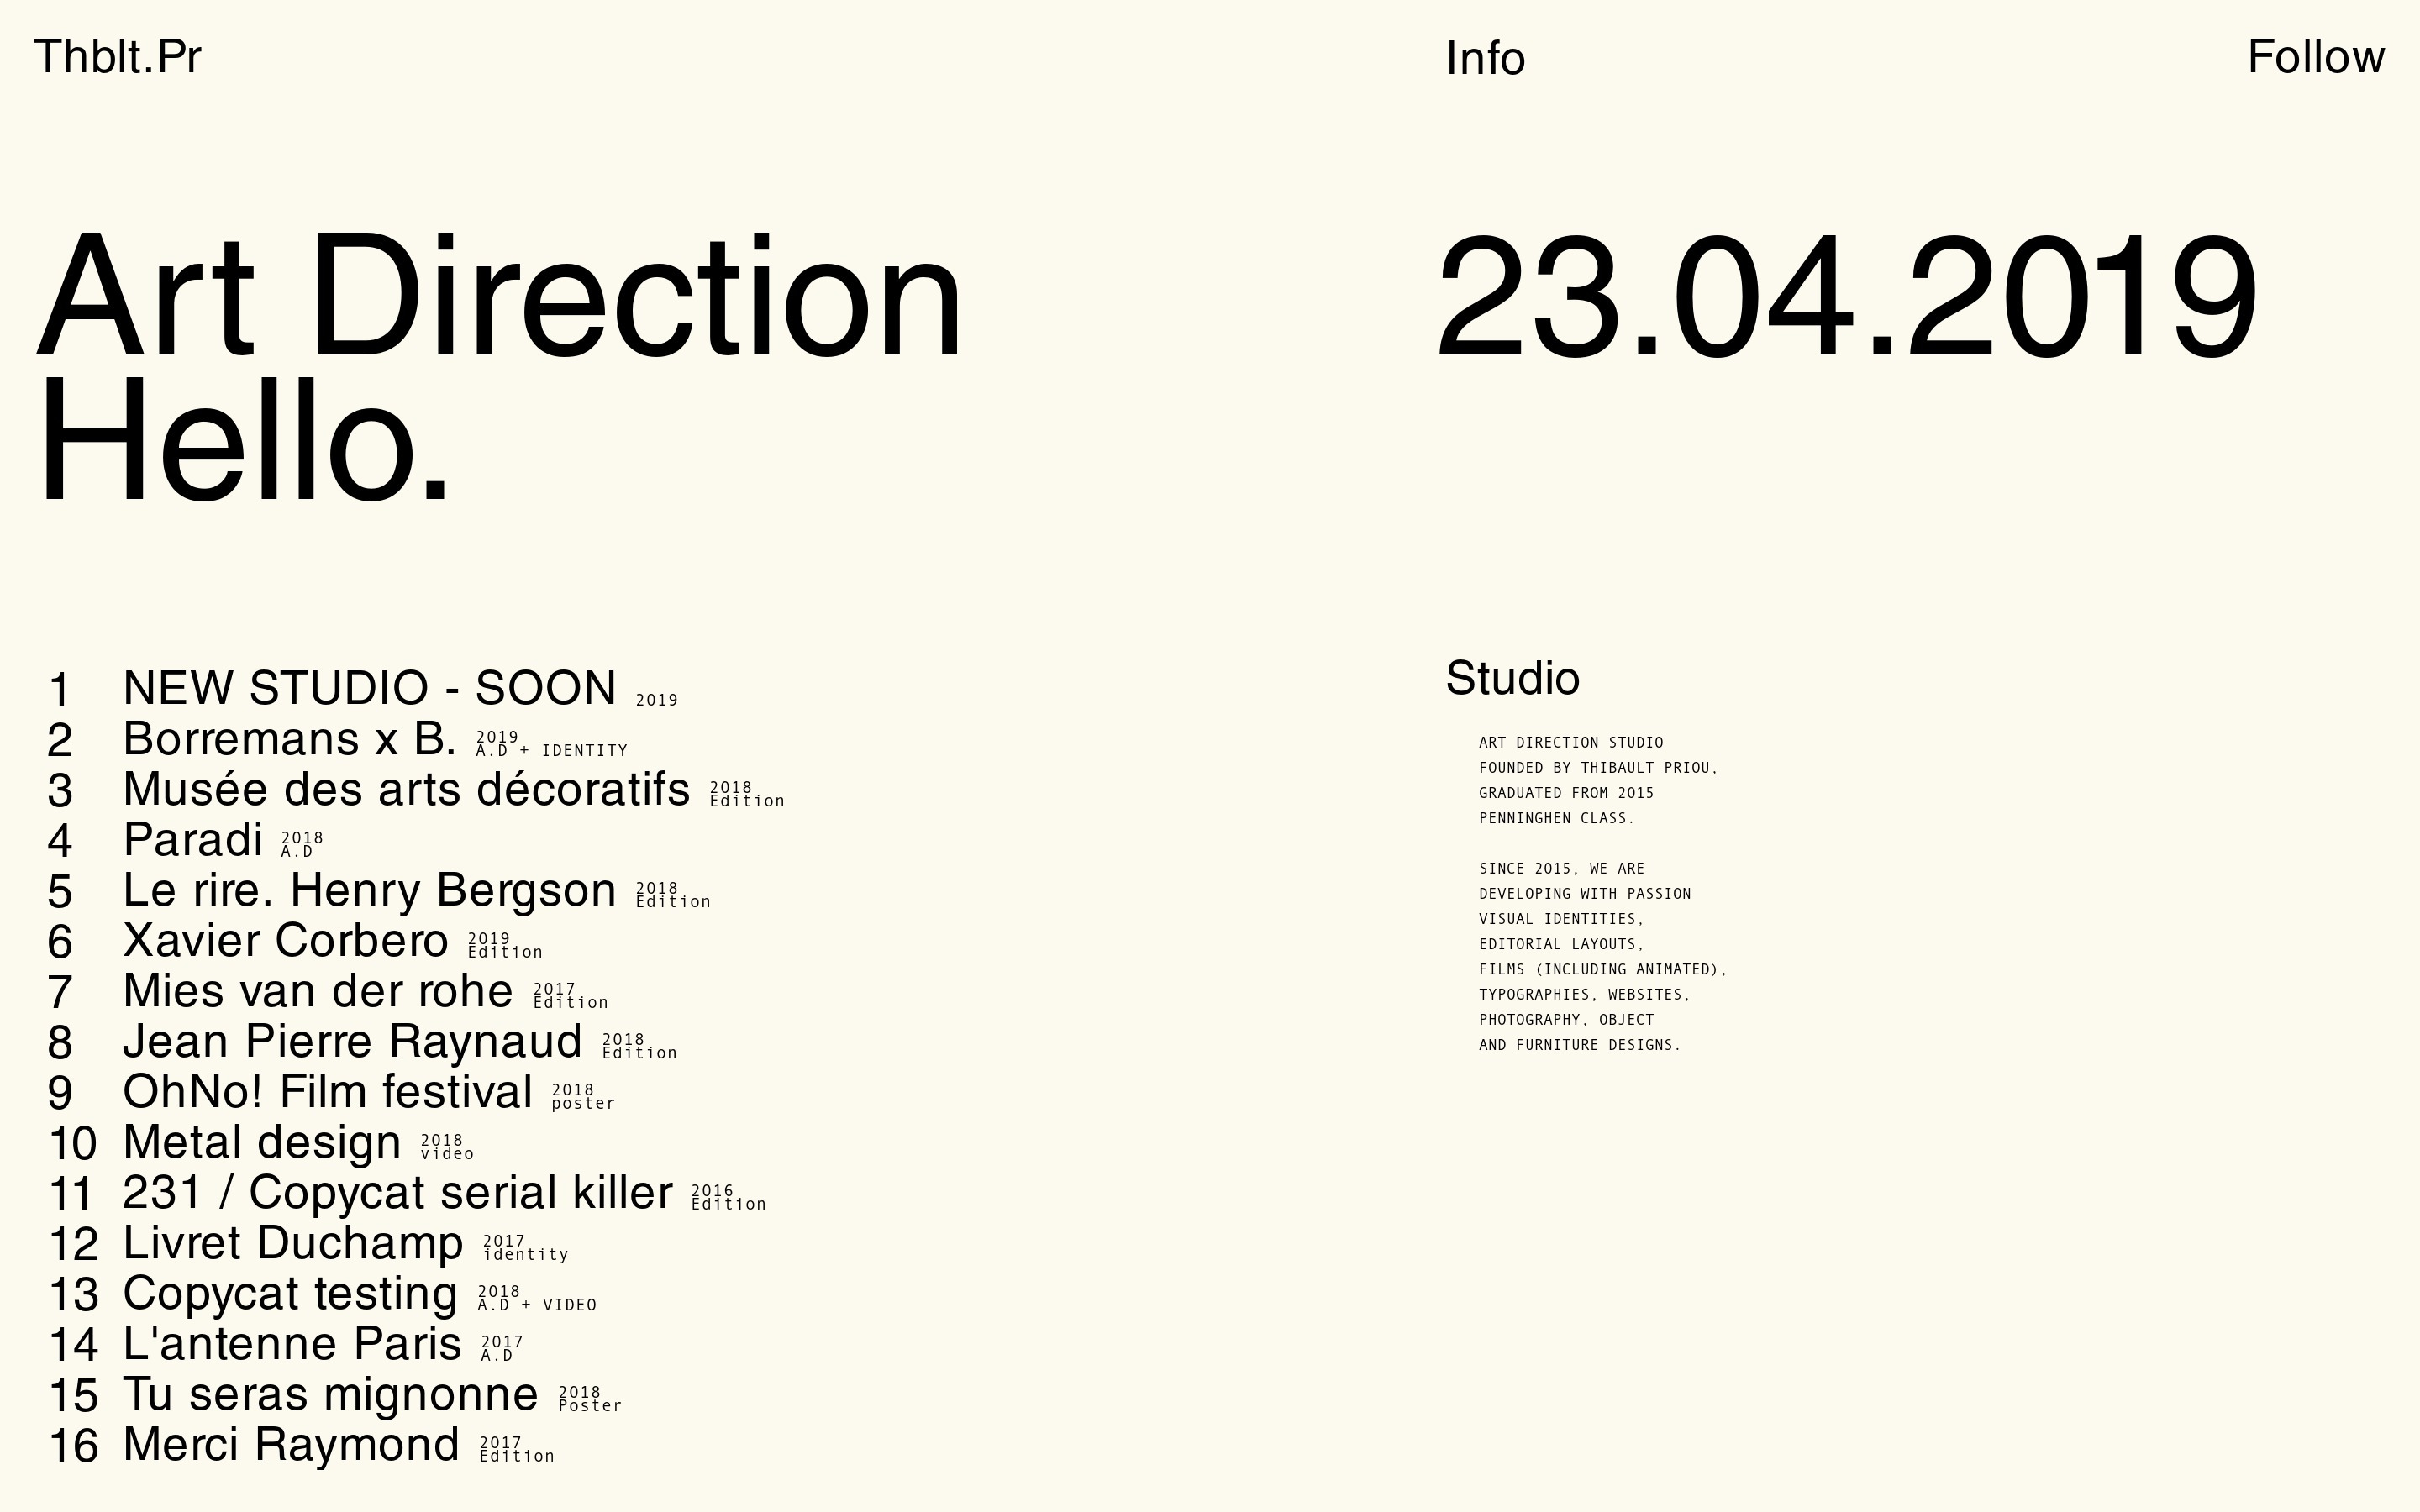Open the Follow menu item

click(x=2315, y=57)
